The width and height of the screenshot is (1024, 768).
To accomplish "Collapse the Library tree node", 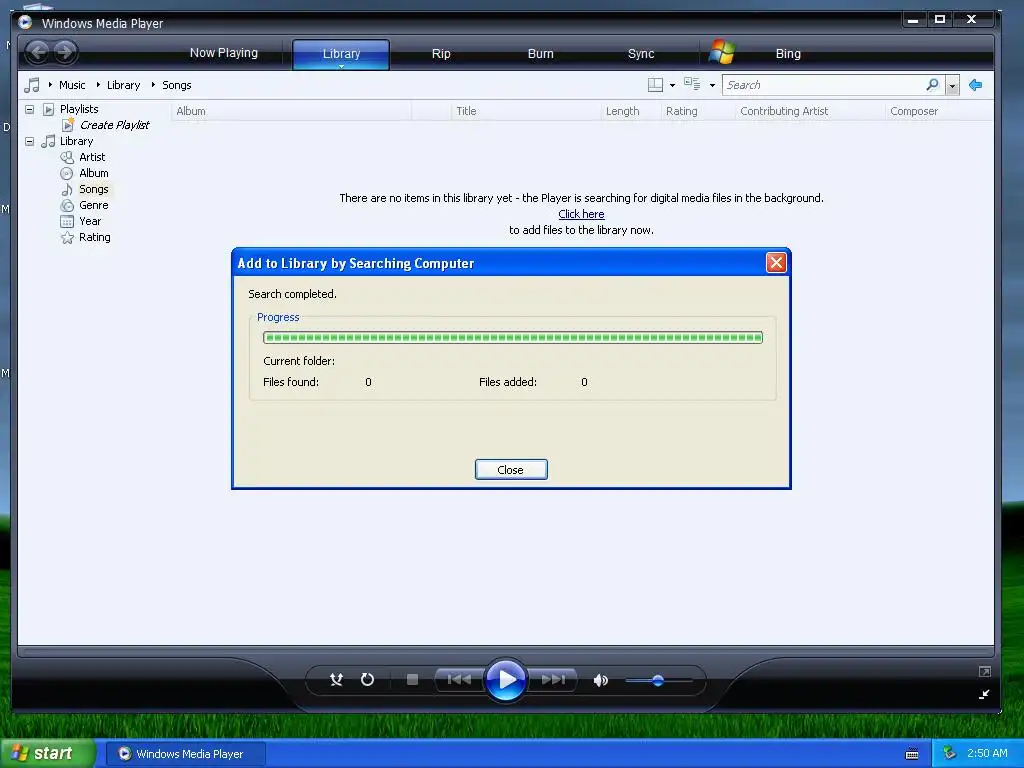I will tap(29, 141).
